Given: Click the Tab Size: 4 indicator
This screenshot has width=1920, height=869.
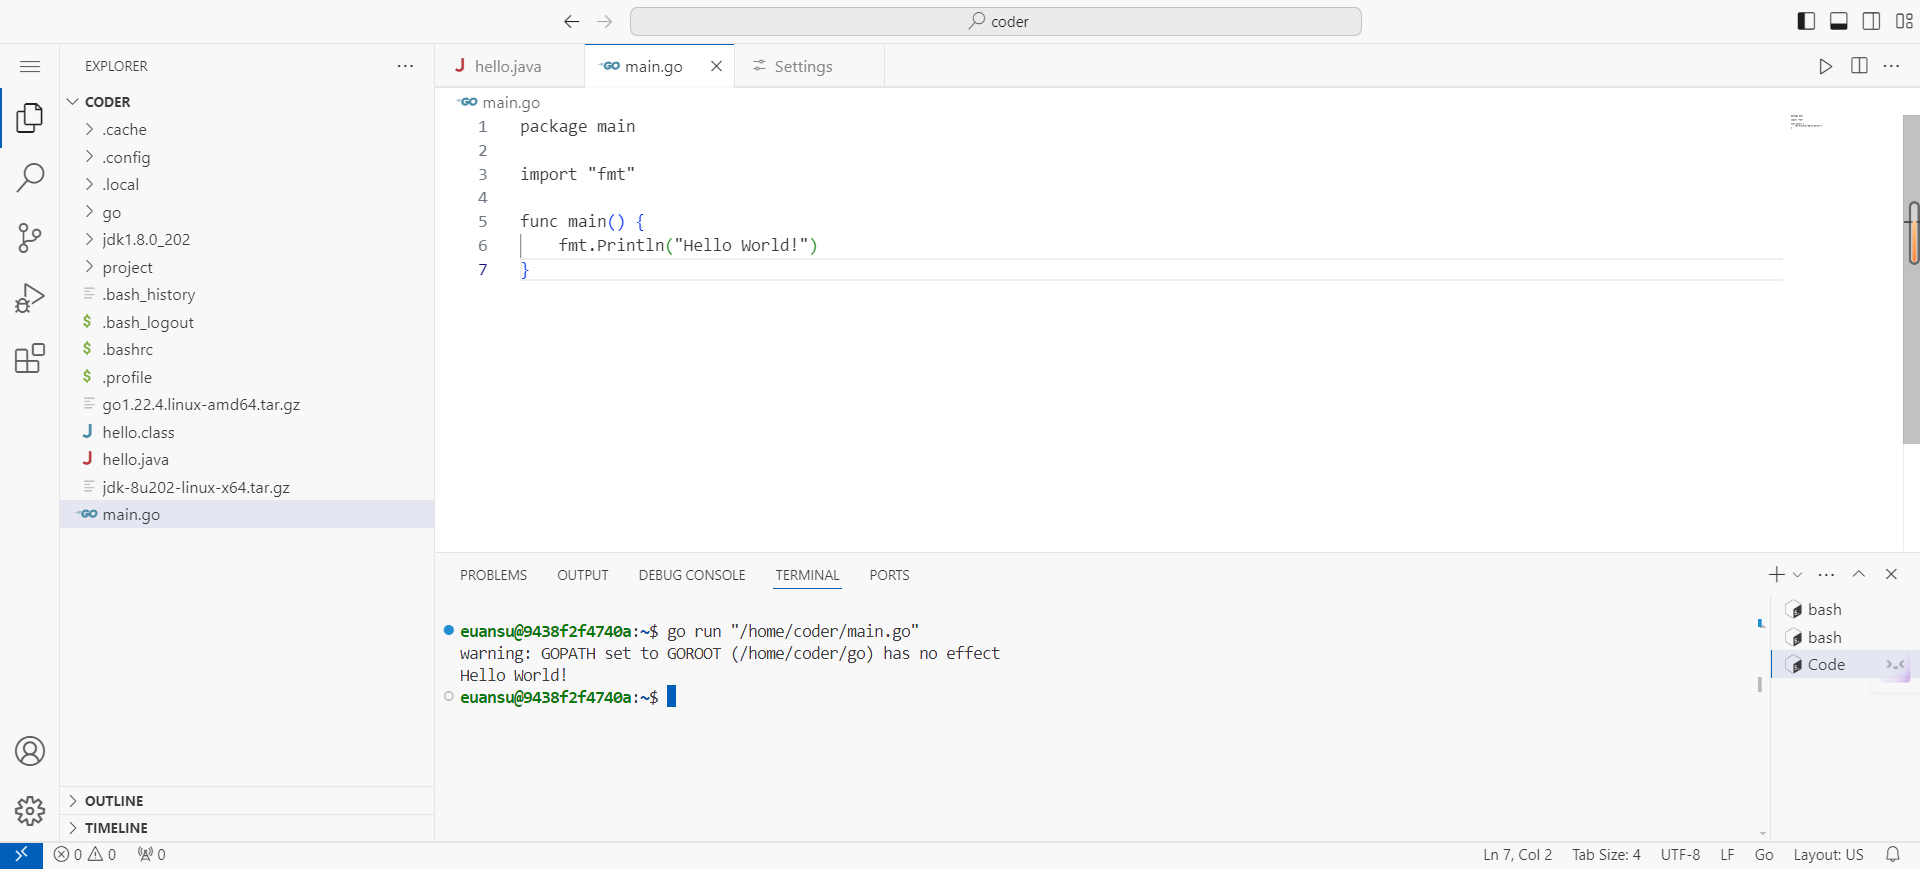Looking at the screenshot, I should [1606, 855].
